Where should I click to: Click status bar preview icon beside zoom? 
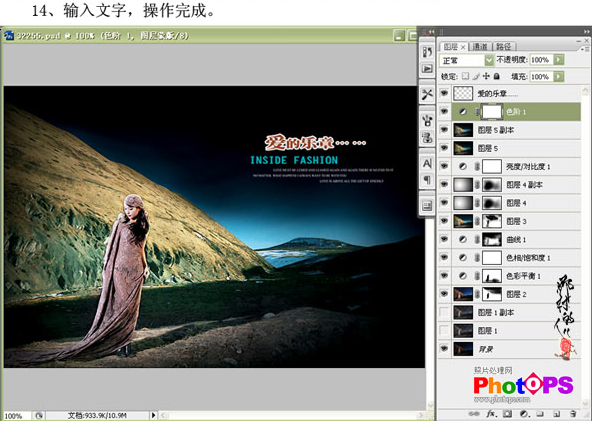click(x=39, y=415)
